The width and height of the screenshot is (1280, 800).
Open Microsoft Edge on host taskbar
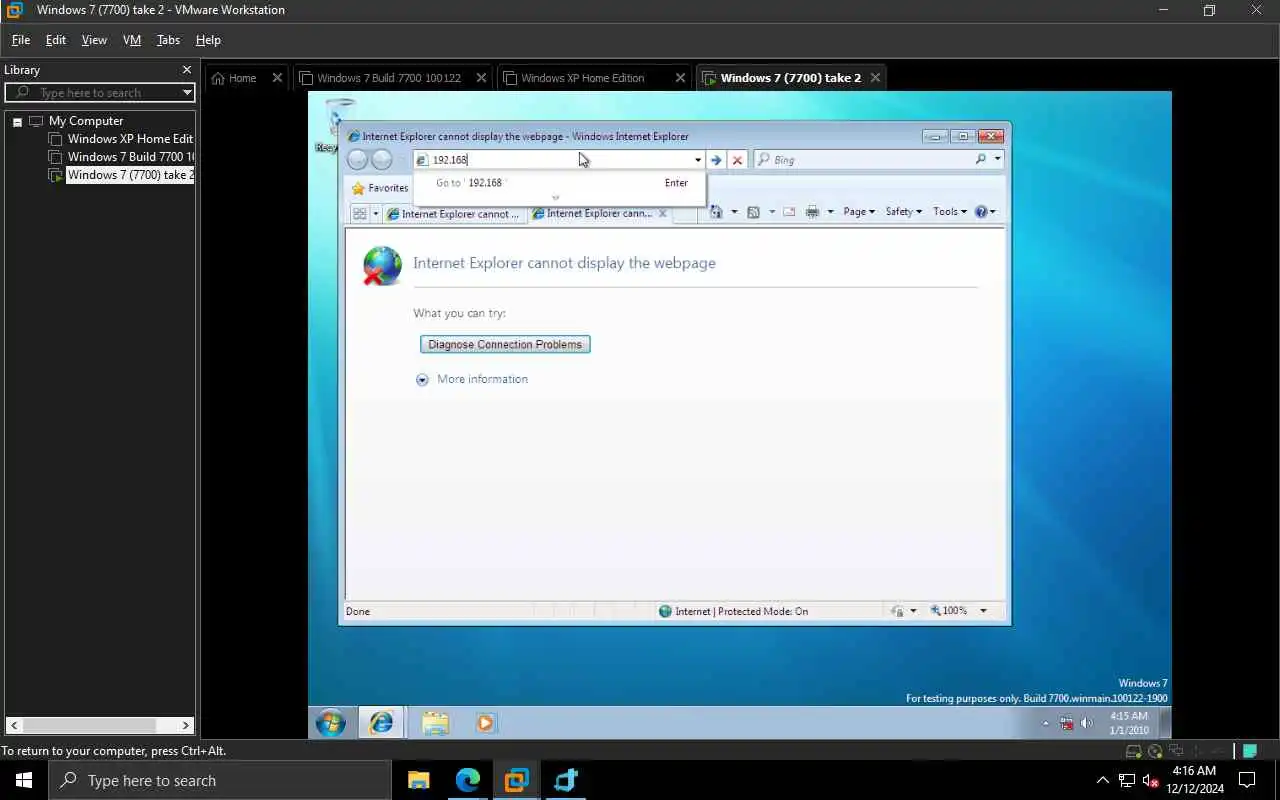[468, 780]
